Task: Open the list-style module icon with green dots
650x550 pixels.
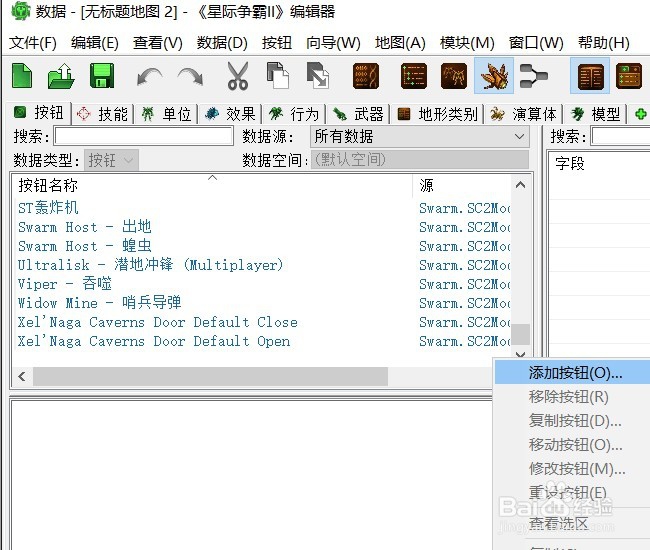Action: 414,76
